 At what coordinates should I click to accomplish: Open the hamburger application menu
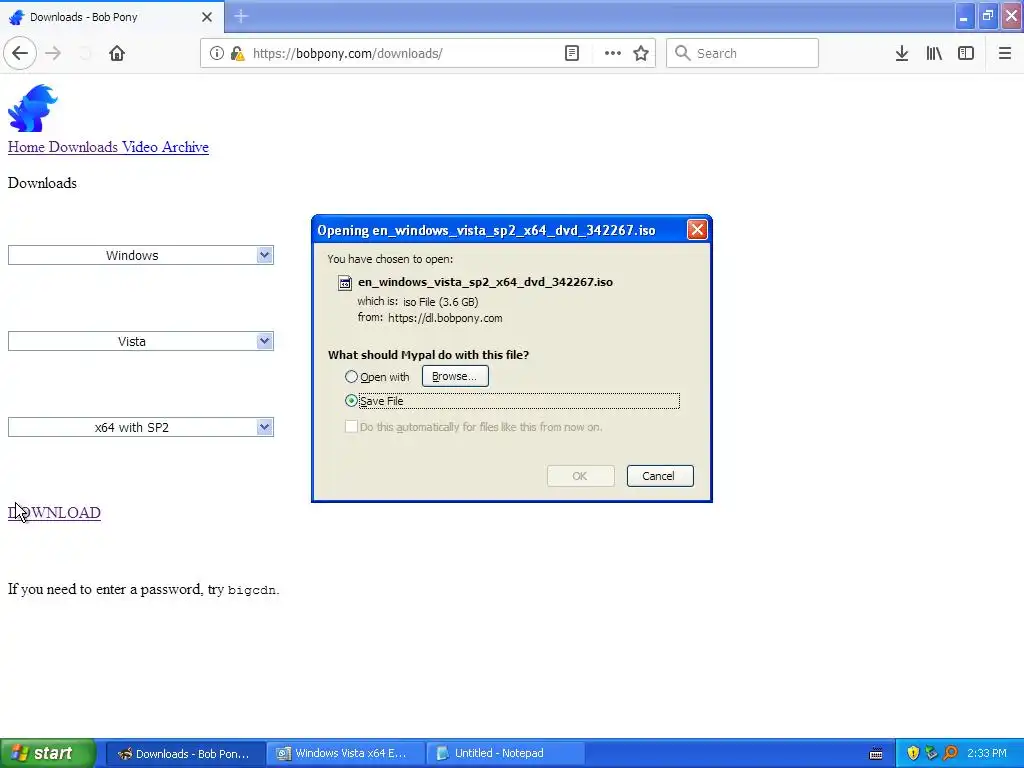pyautogui.click(x=1004, y=53)
